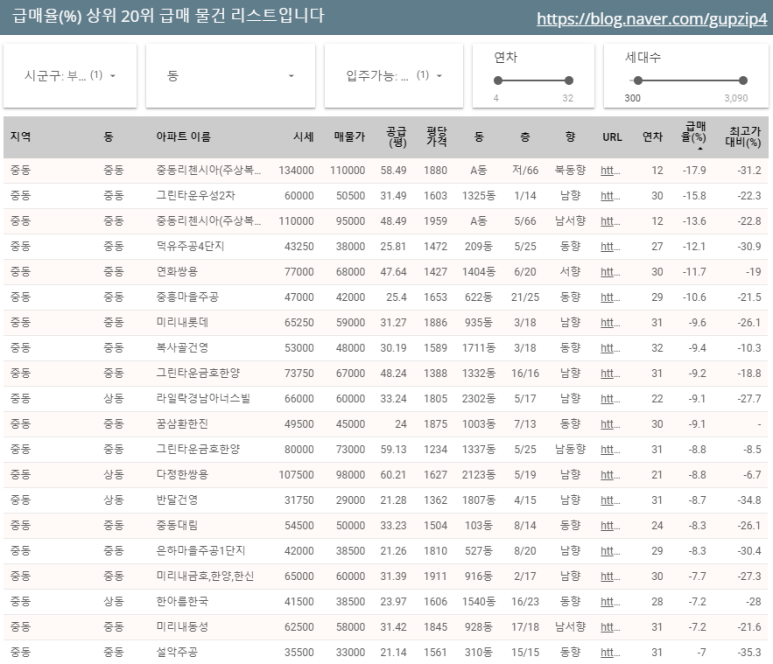Open URL link for 한아름한국 row
The image size is (773, 664).
[x=610, y=602]
